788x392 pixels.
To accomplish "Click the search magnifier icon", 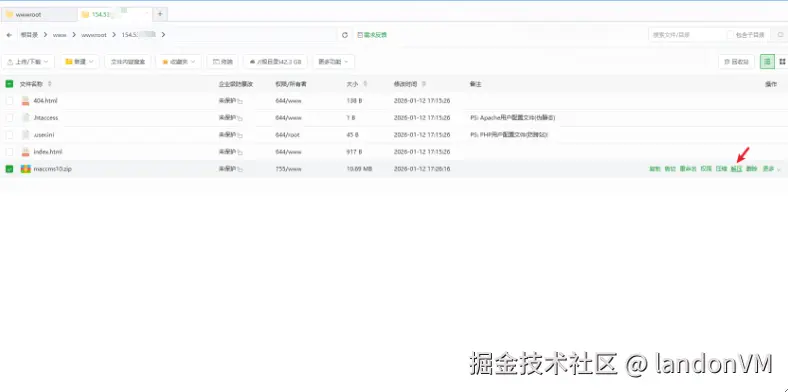I will (780, 35).
